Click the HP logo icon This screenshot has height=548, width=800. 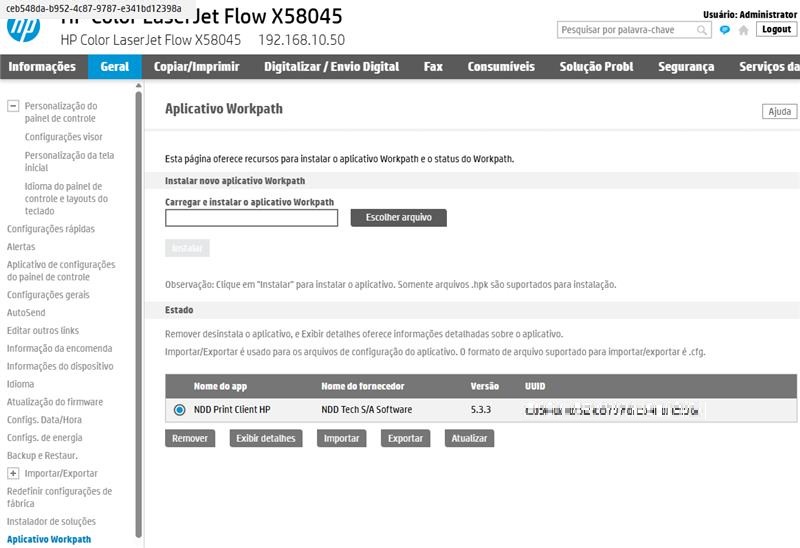23,28
